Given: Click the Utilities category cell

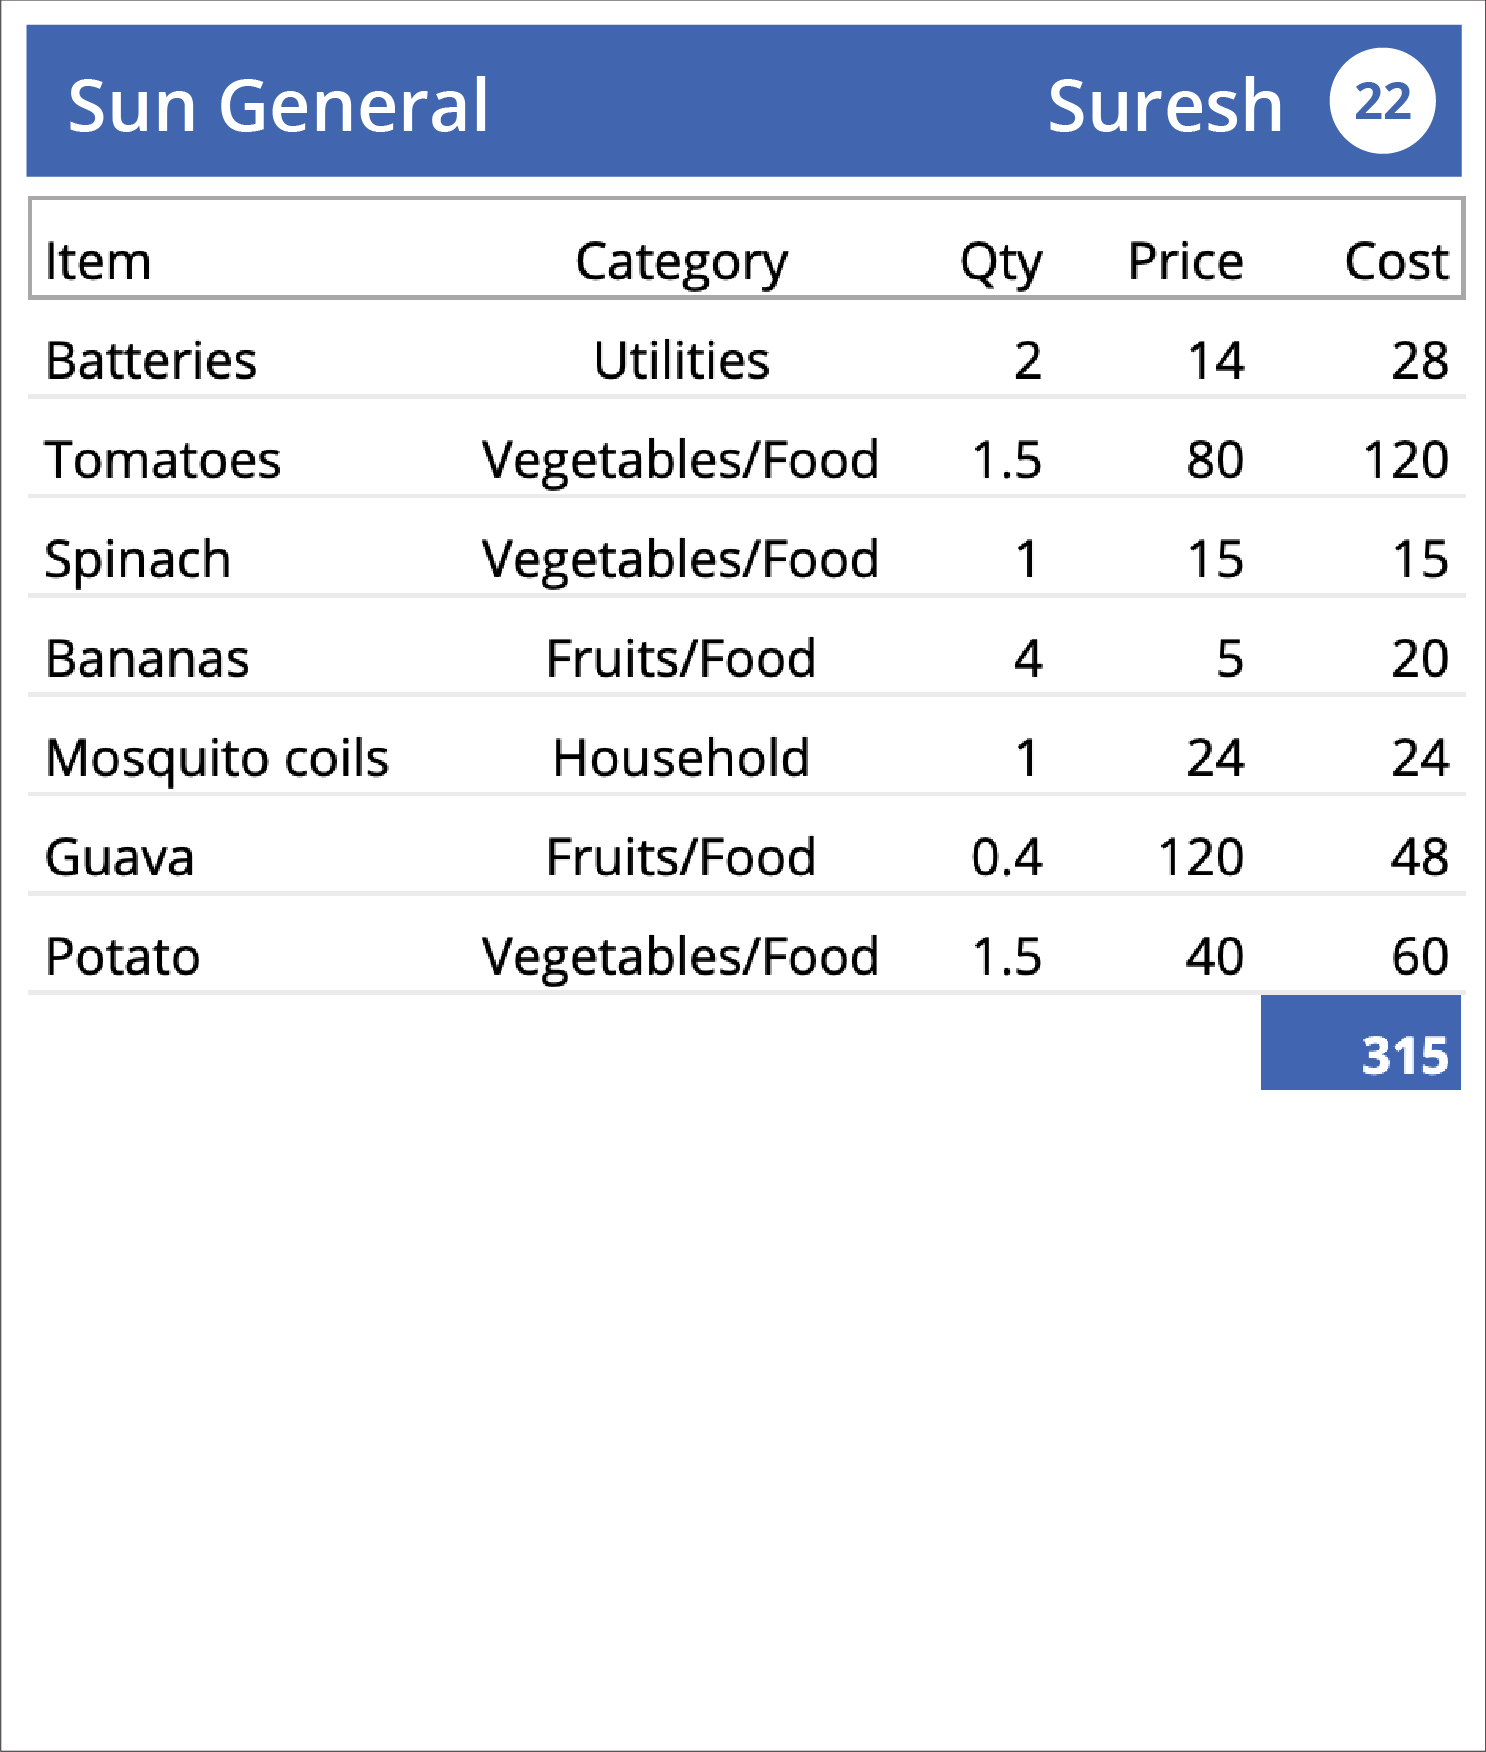Looking at the screenshot, I should (681, 361).
